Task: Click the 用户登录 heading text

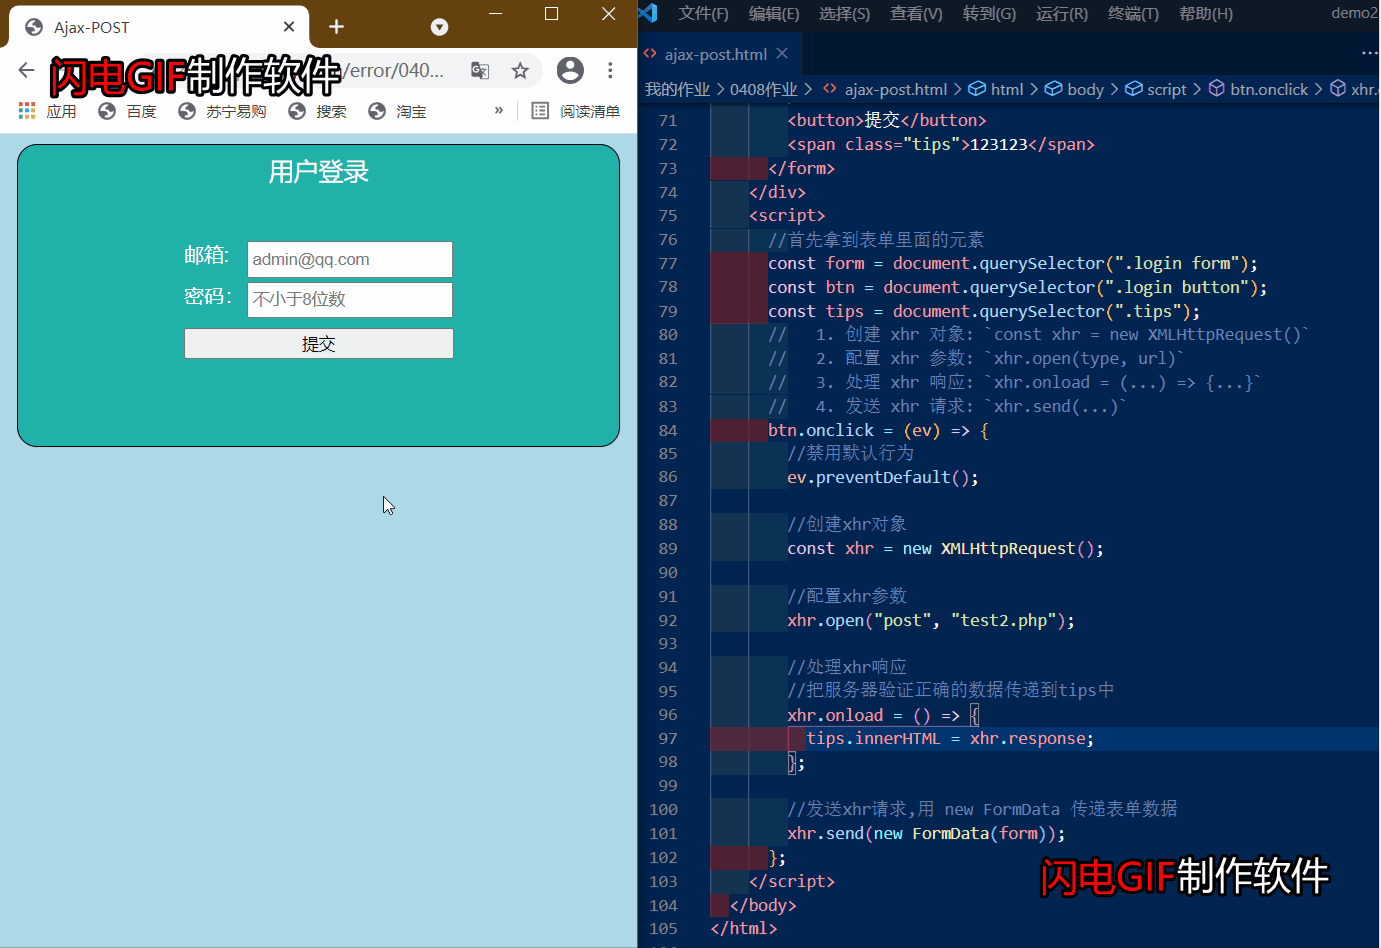Action: (x=318, y=172)
